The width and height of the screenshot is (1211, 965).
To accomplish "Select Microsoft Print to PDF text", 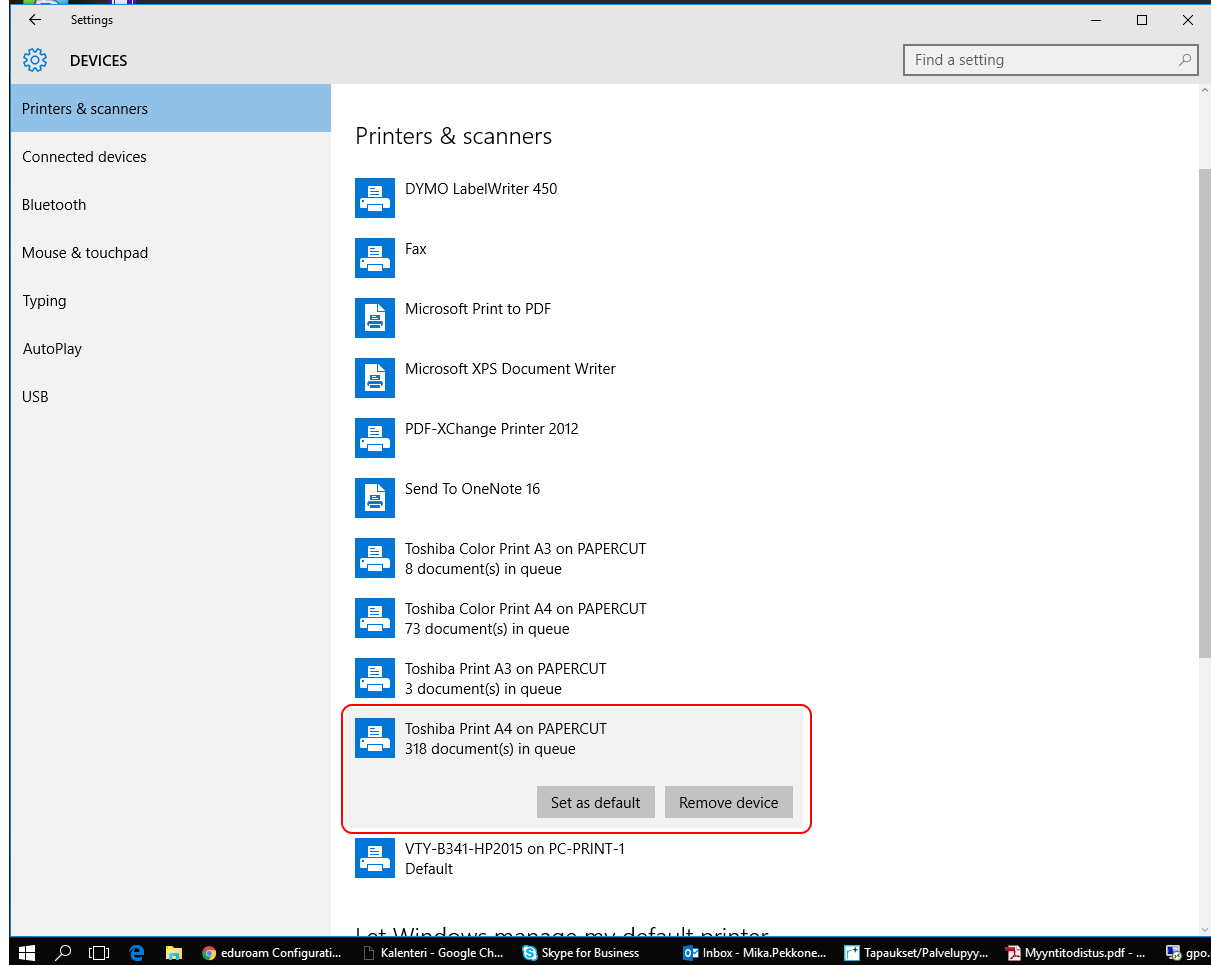I will (x=478, y=308).
